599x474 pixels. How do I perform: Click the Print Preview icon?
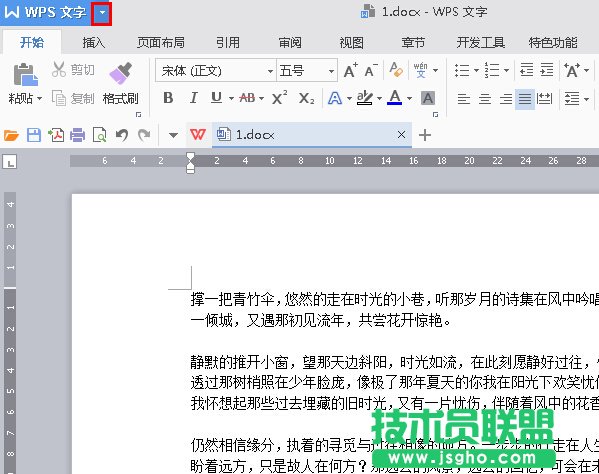point(100,135)
